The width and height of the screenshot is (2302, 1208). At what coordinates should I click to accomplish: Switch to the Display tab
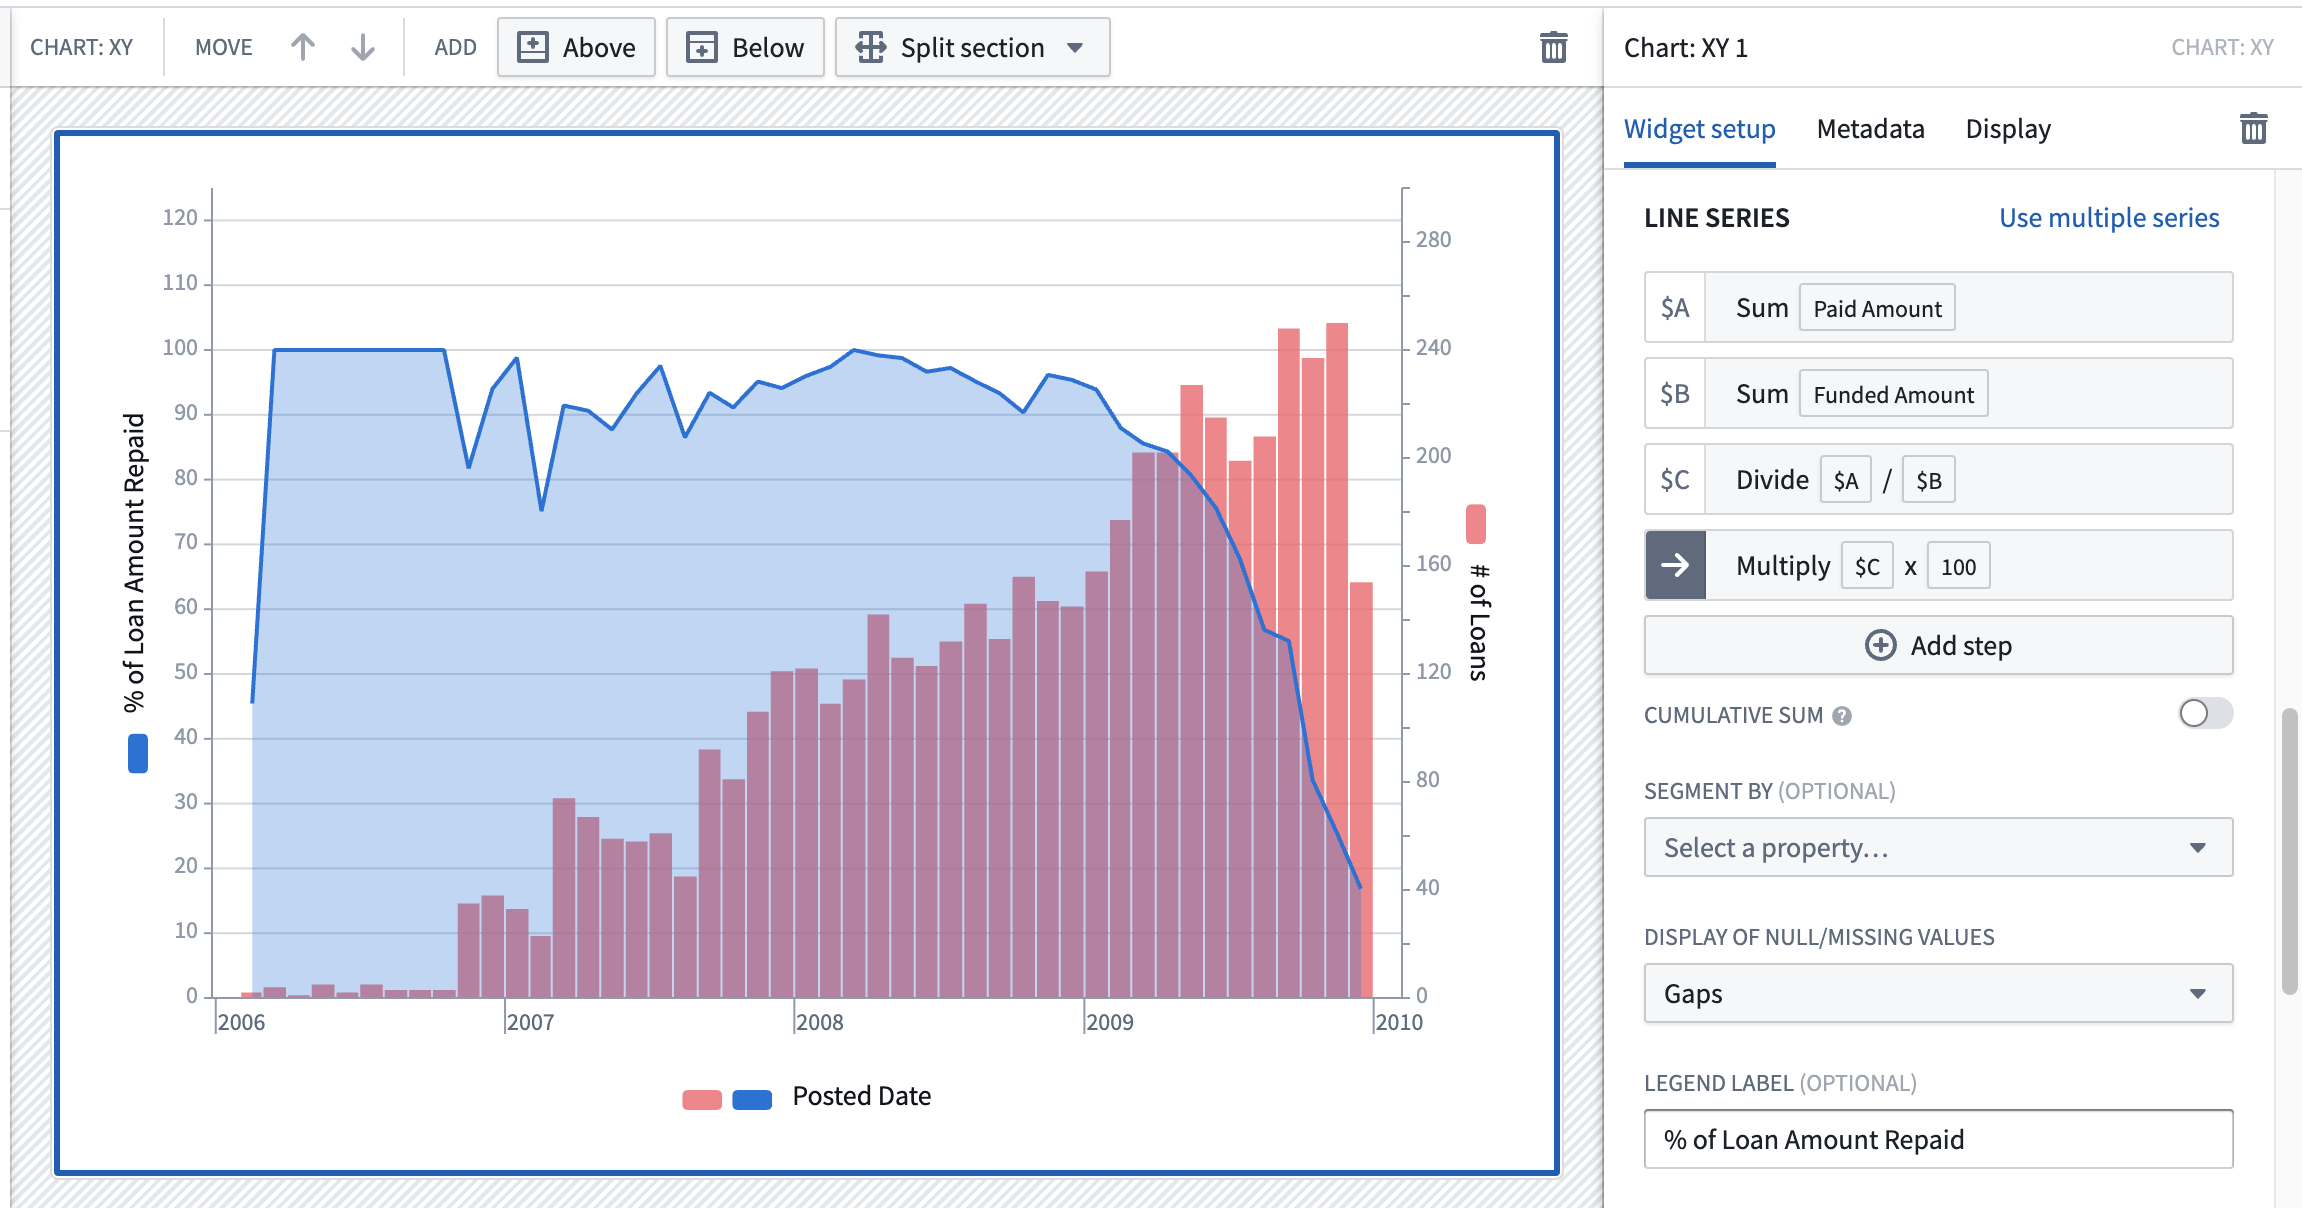2008,129
